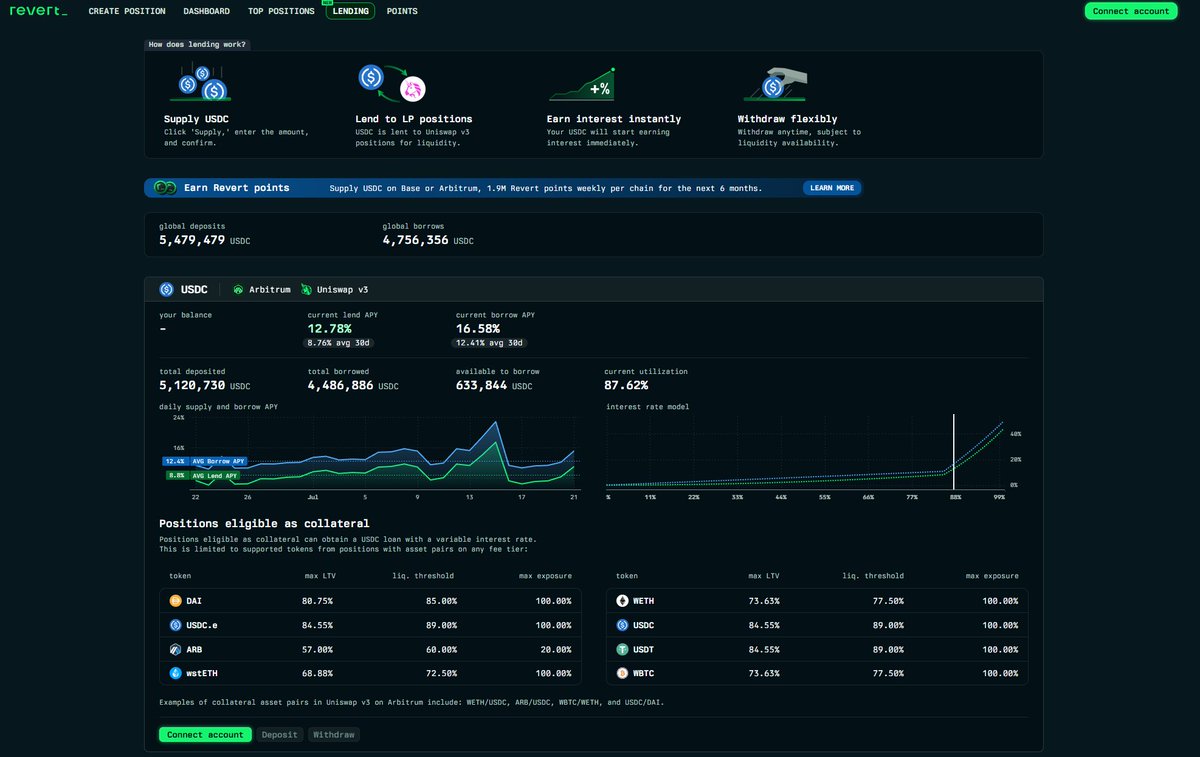Viewport: 1200px width, 757px height.
Task: Click the USDT token icon
Action: 621,649
